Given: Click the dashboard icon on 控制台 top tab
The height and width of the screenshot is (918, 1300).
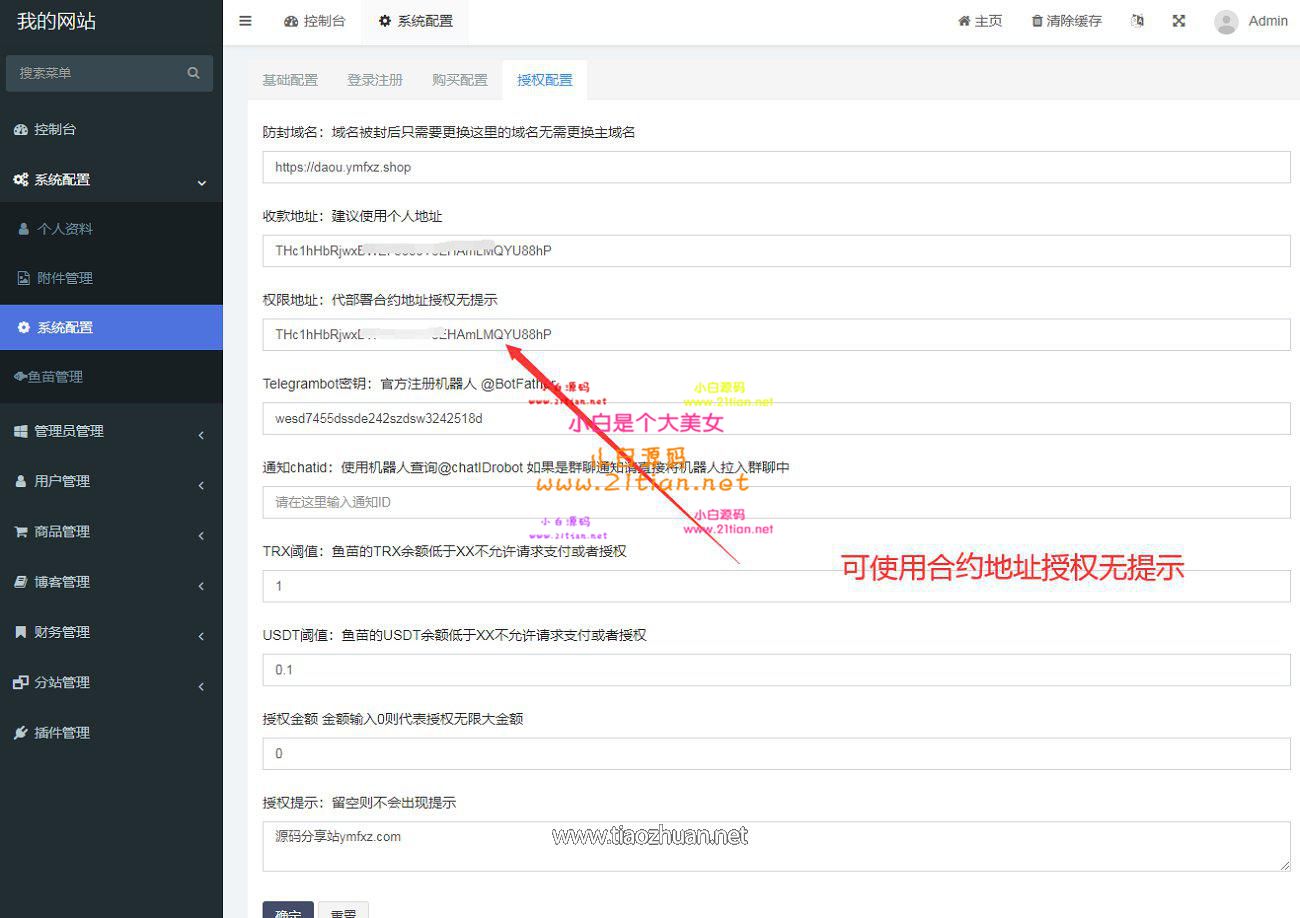Looking at the screenshot, I should click(x=291, y=21).
